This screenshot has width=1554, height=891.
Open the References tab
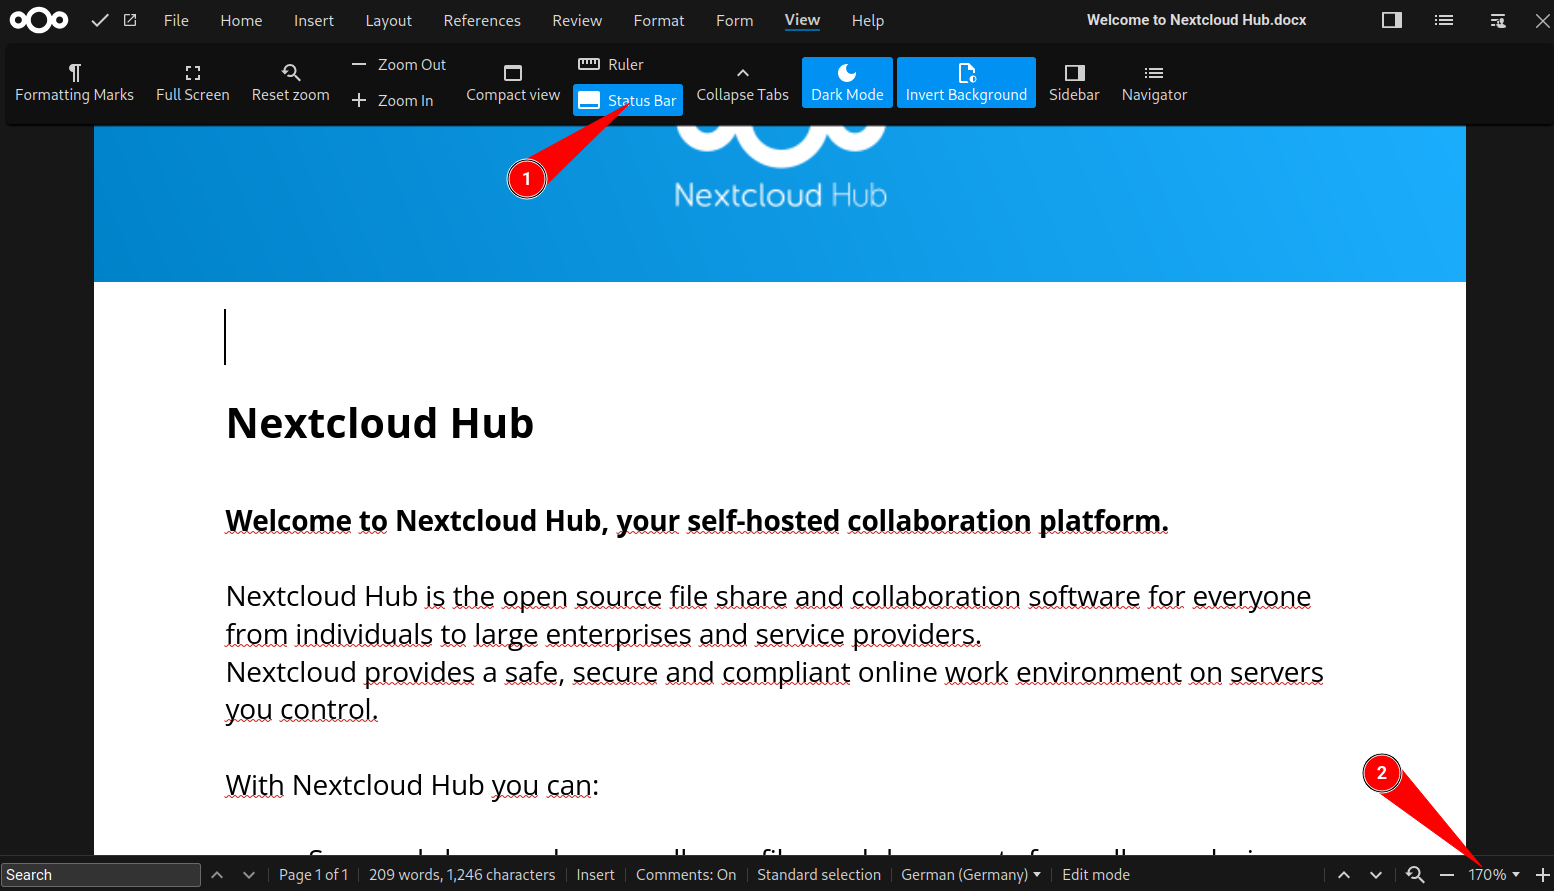click(481, 20)
